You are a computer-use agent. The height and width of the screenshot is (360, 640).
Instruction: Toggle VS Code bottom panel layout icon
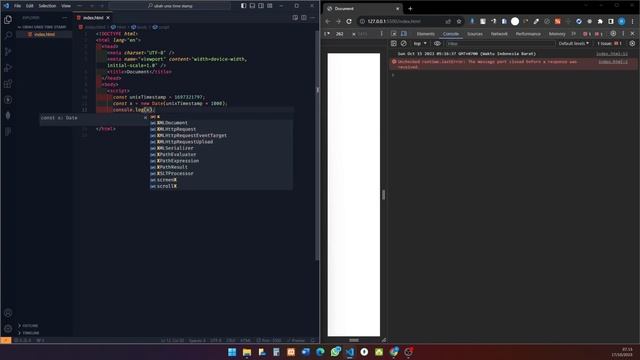pyautogui.click(x=252, y=6)
